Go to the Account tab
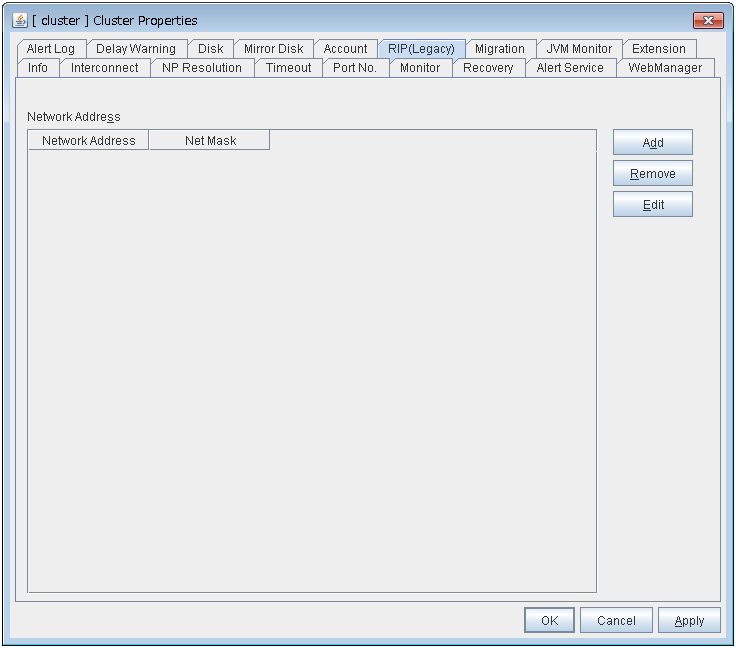This screenshot has width=736, height=648. click(345, 49)
